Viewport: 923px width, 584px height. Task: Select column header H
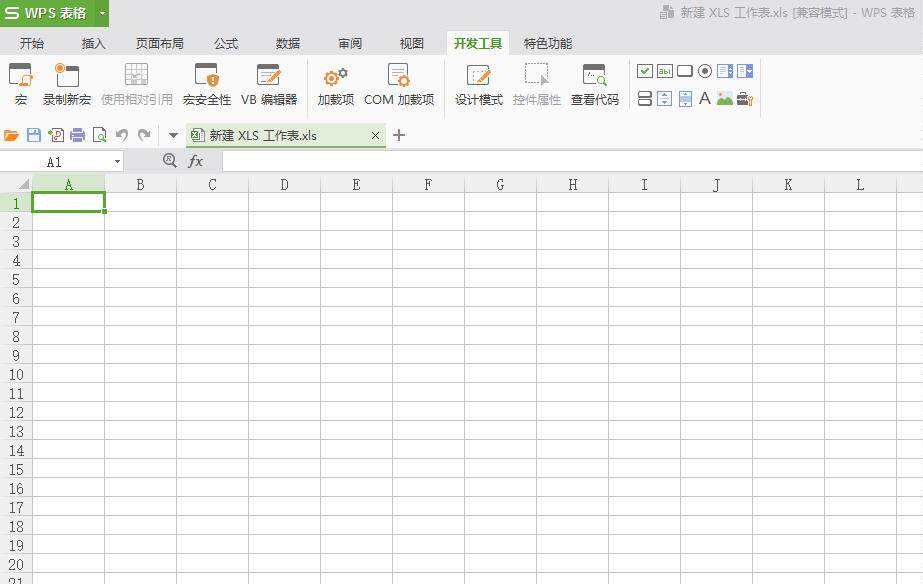click(x=572, y=185)
